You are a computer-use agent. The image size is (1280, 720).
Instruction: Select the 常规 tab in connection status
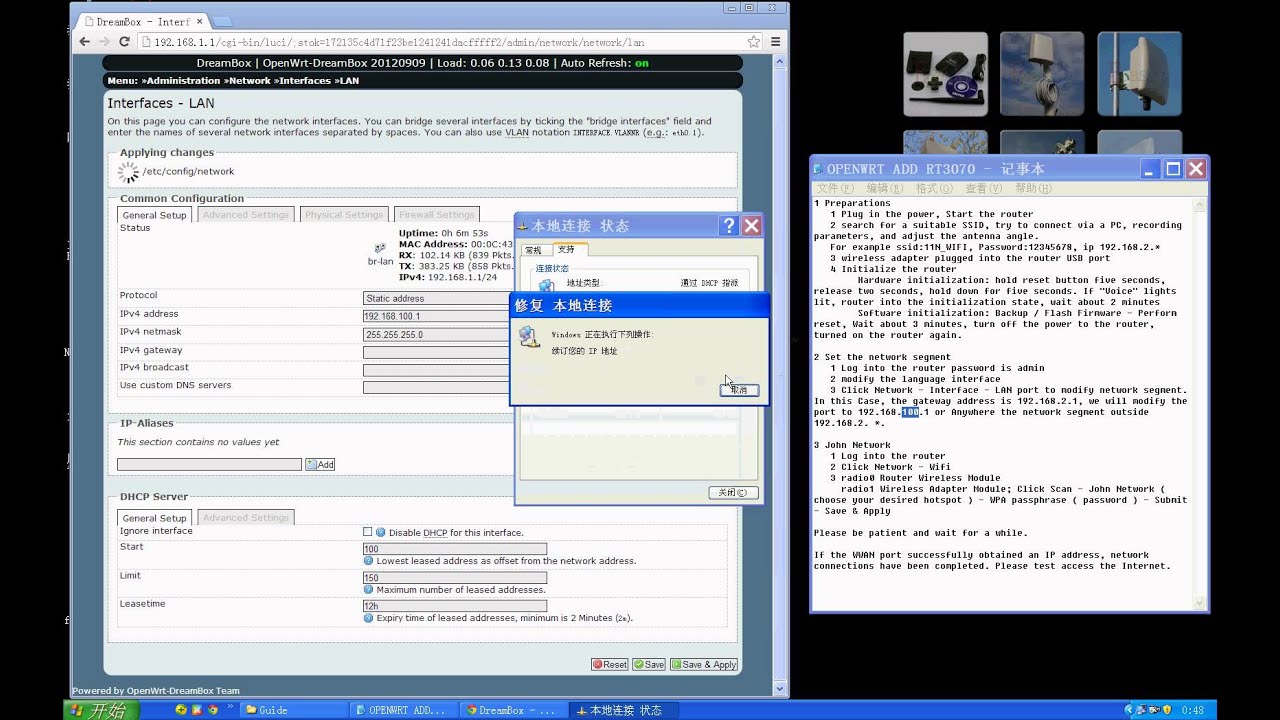coord(533,250)
